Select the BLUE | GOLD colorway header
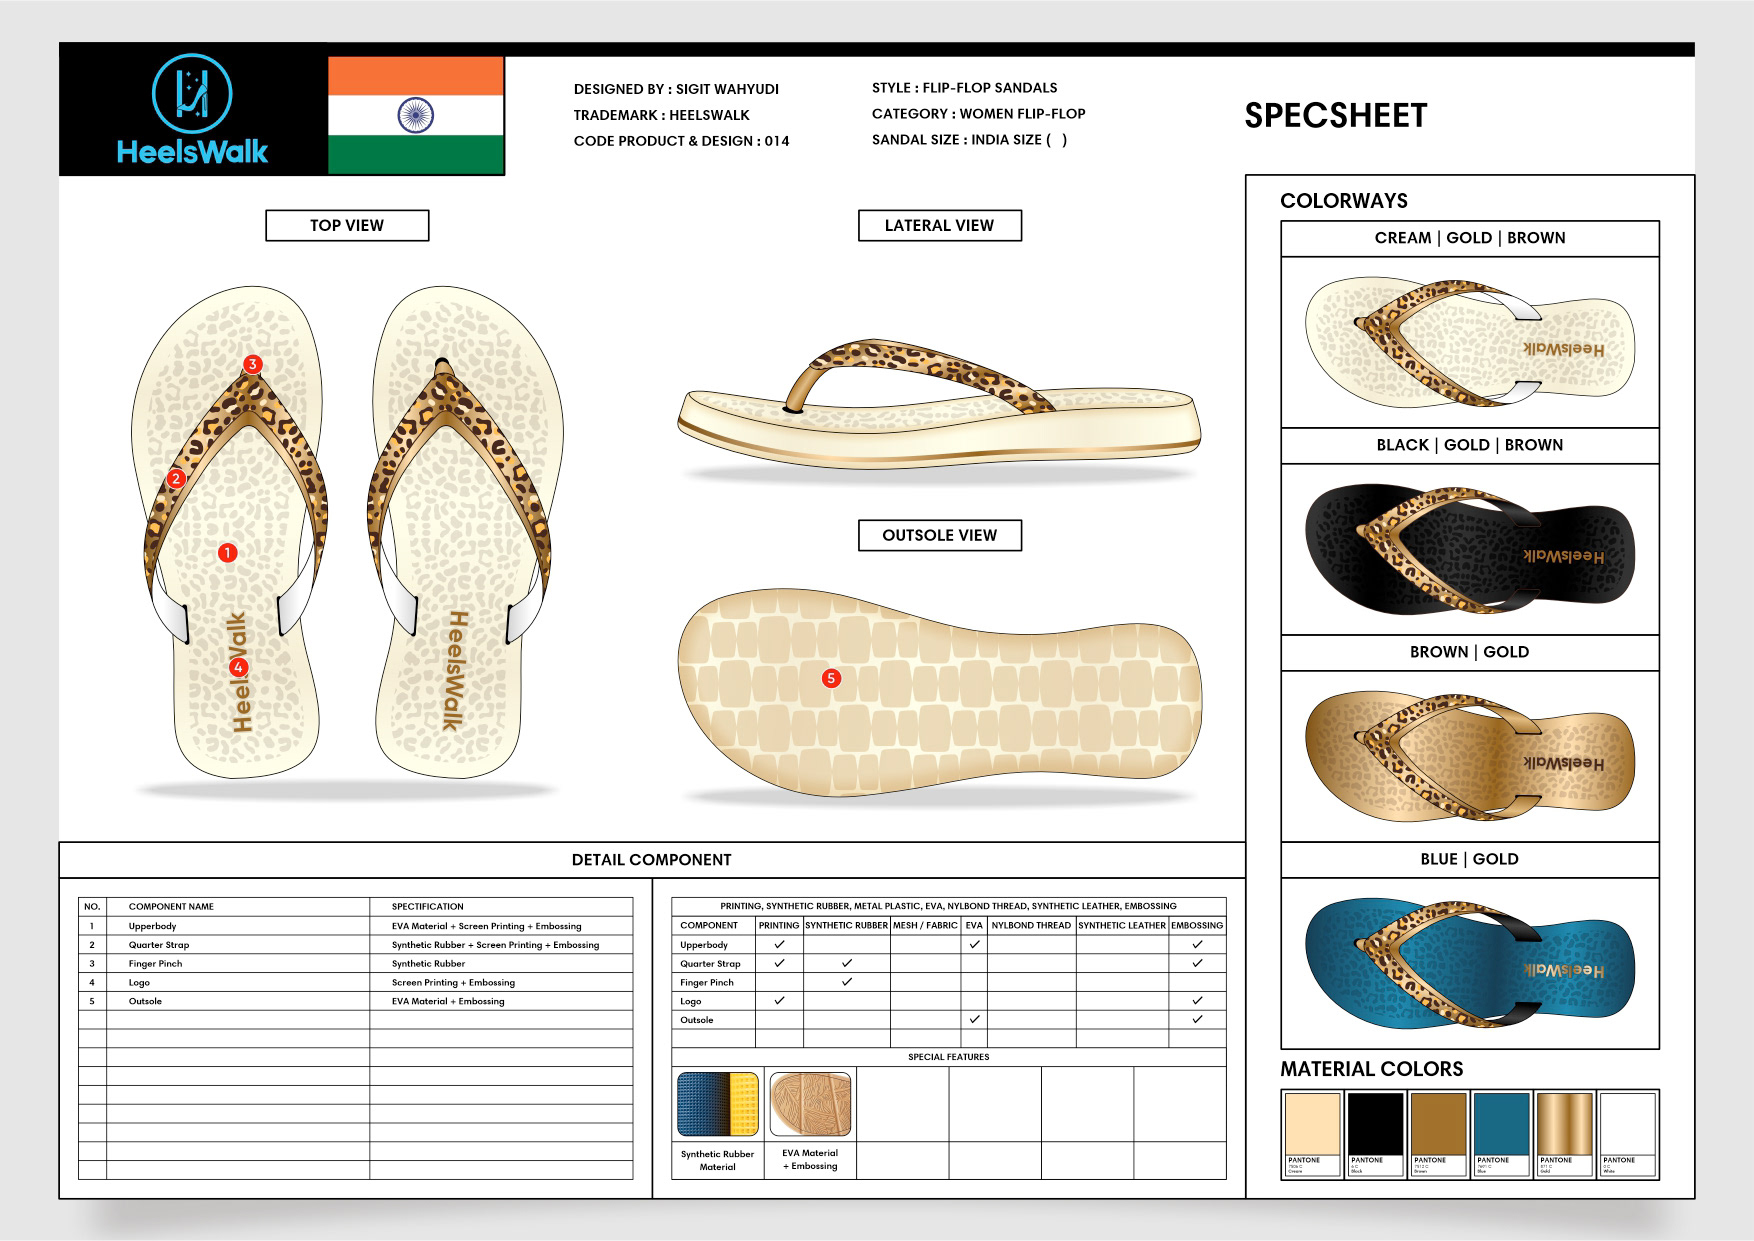The height and width of the screenshot is (1241, 1754). [x=1470, y=859]
